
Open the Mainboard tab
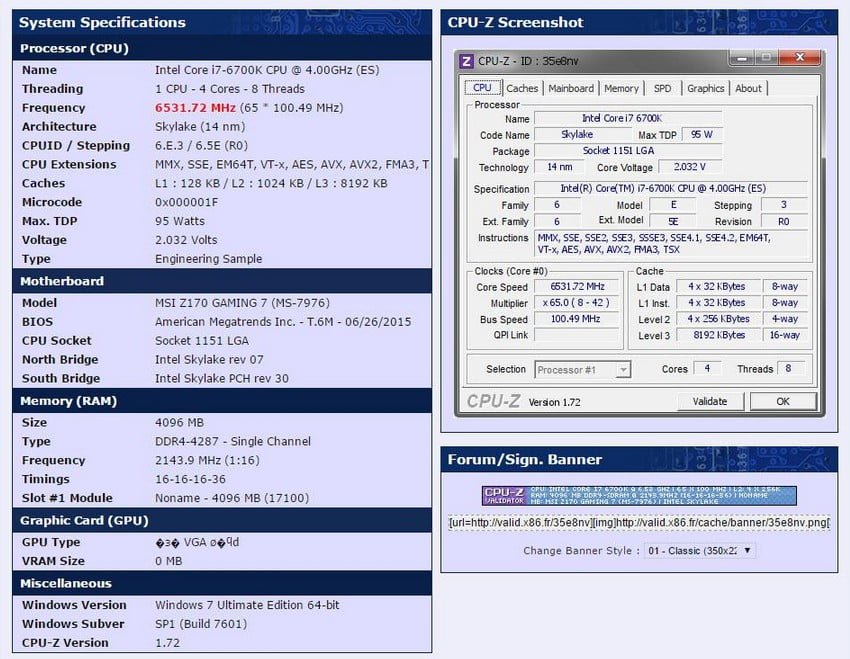pos(571,88)
